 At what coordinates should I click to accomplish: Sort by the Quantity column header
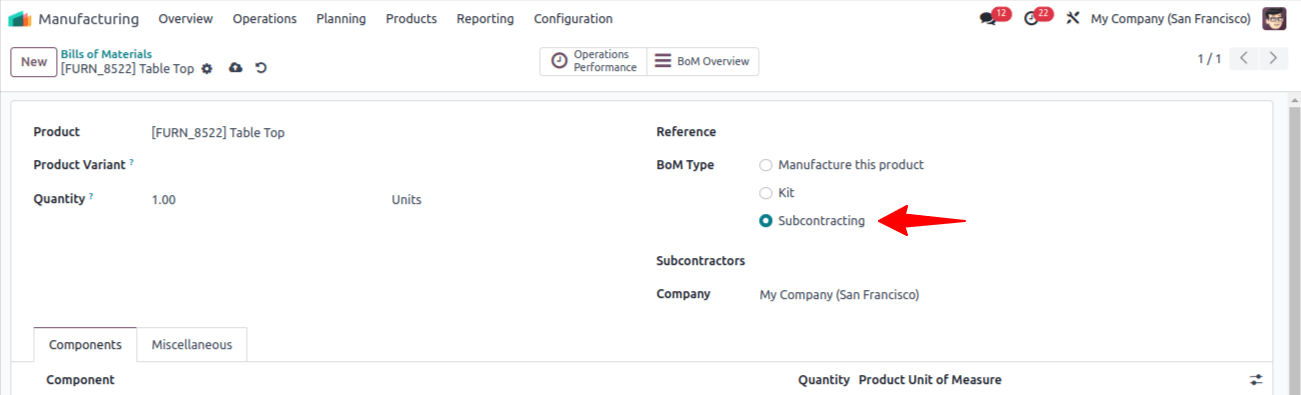coord(824,380)
